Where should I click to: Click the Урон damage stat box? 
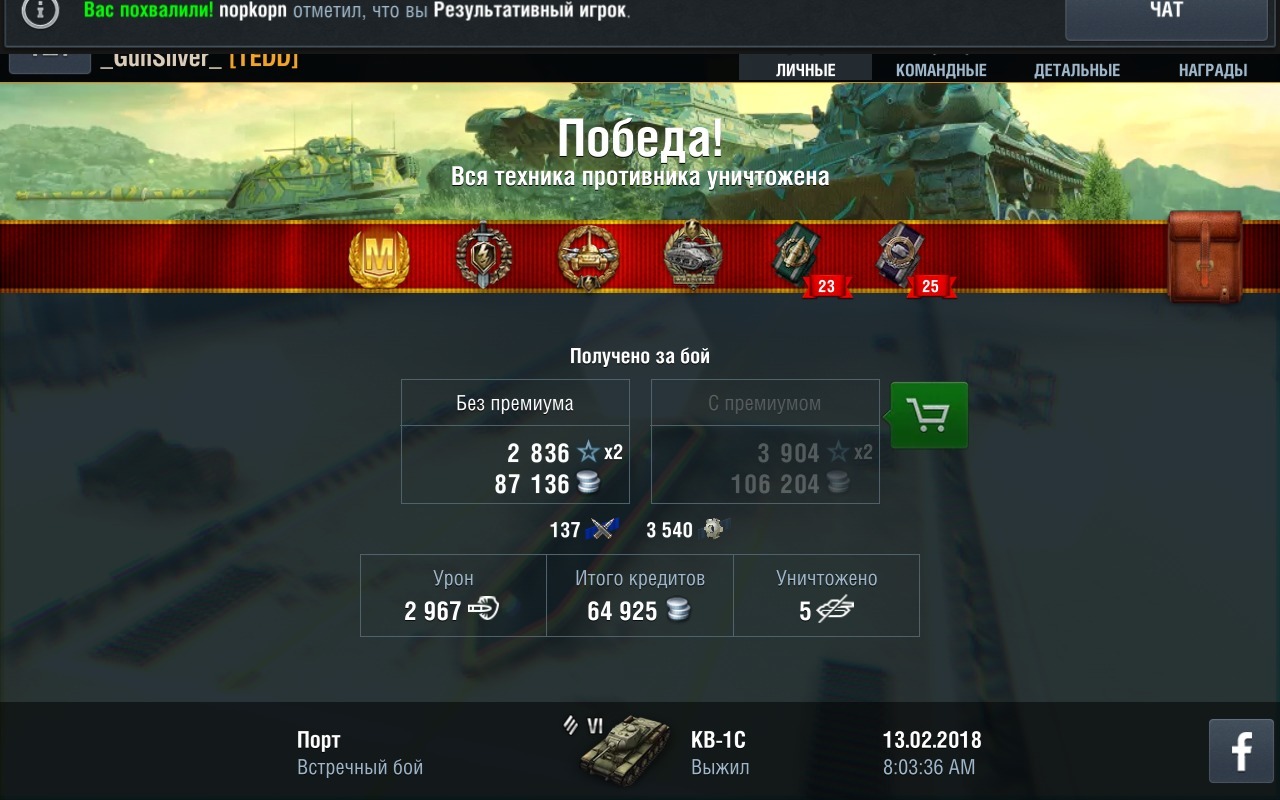click(453, 596)
